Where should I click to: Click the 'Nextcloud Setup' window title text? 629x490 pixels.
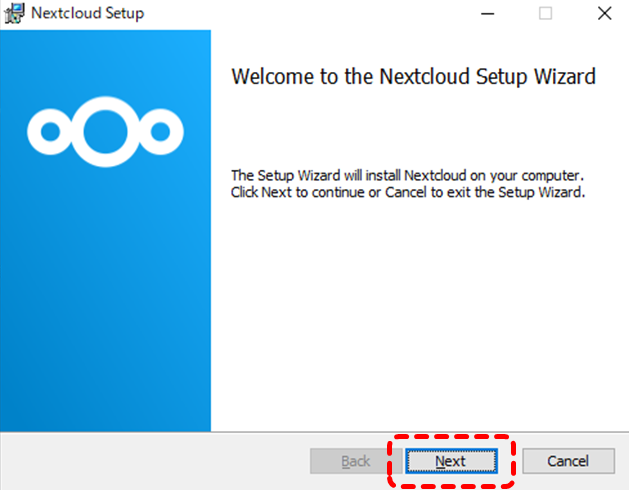coord(87,13)
